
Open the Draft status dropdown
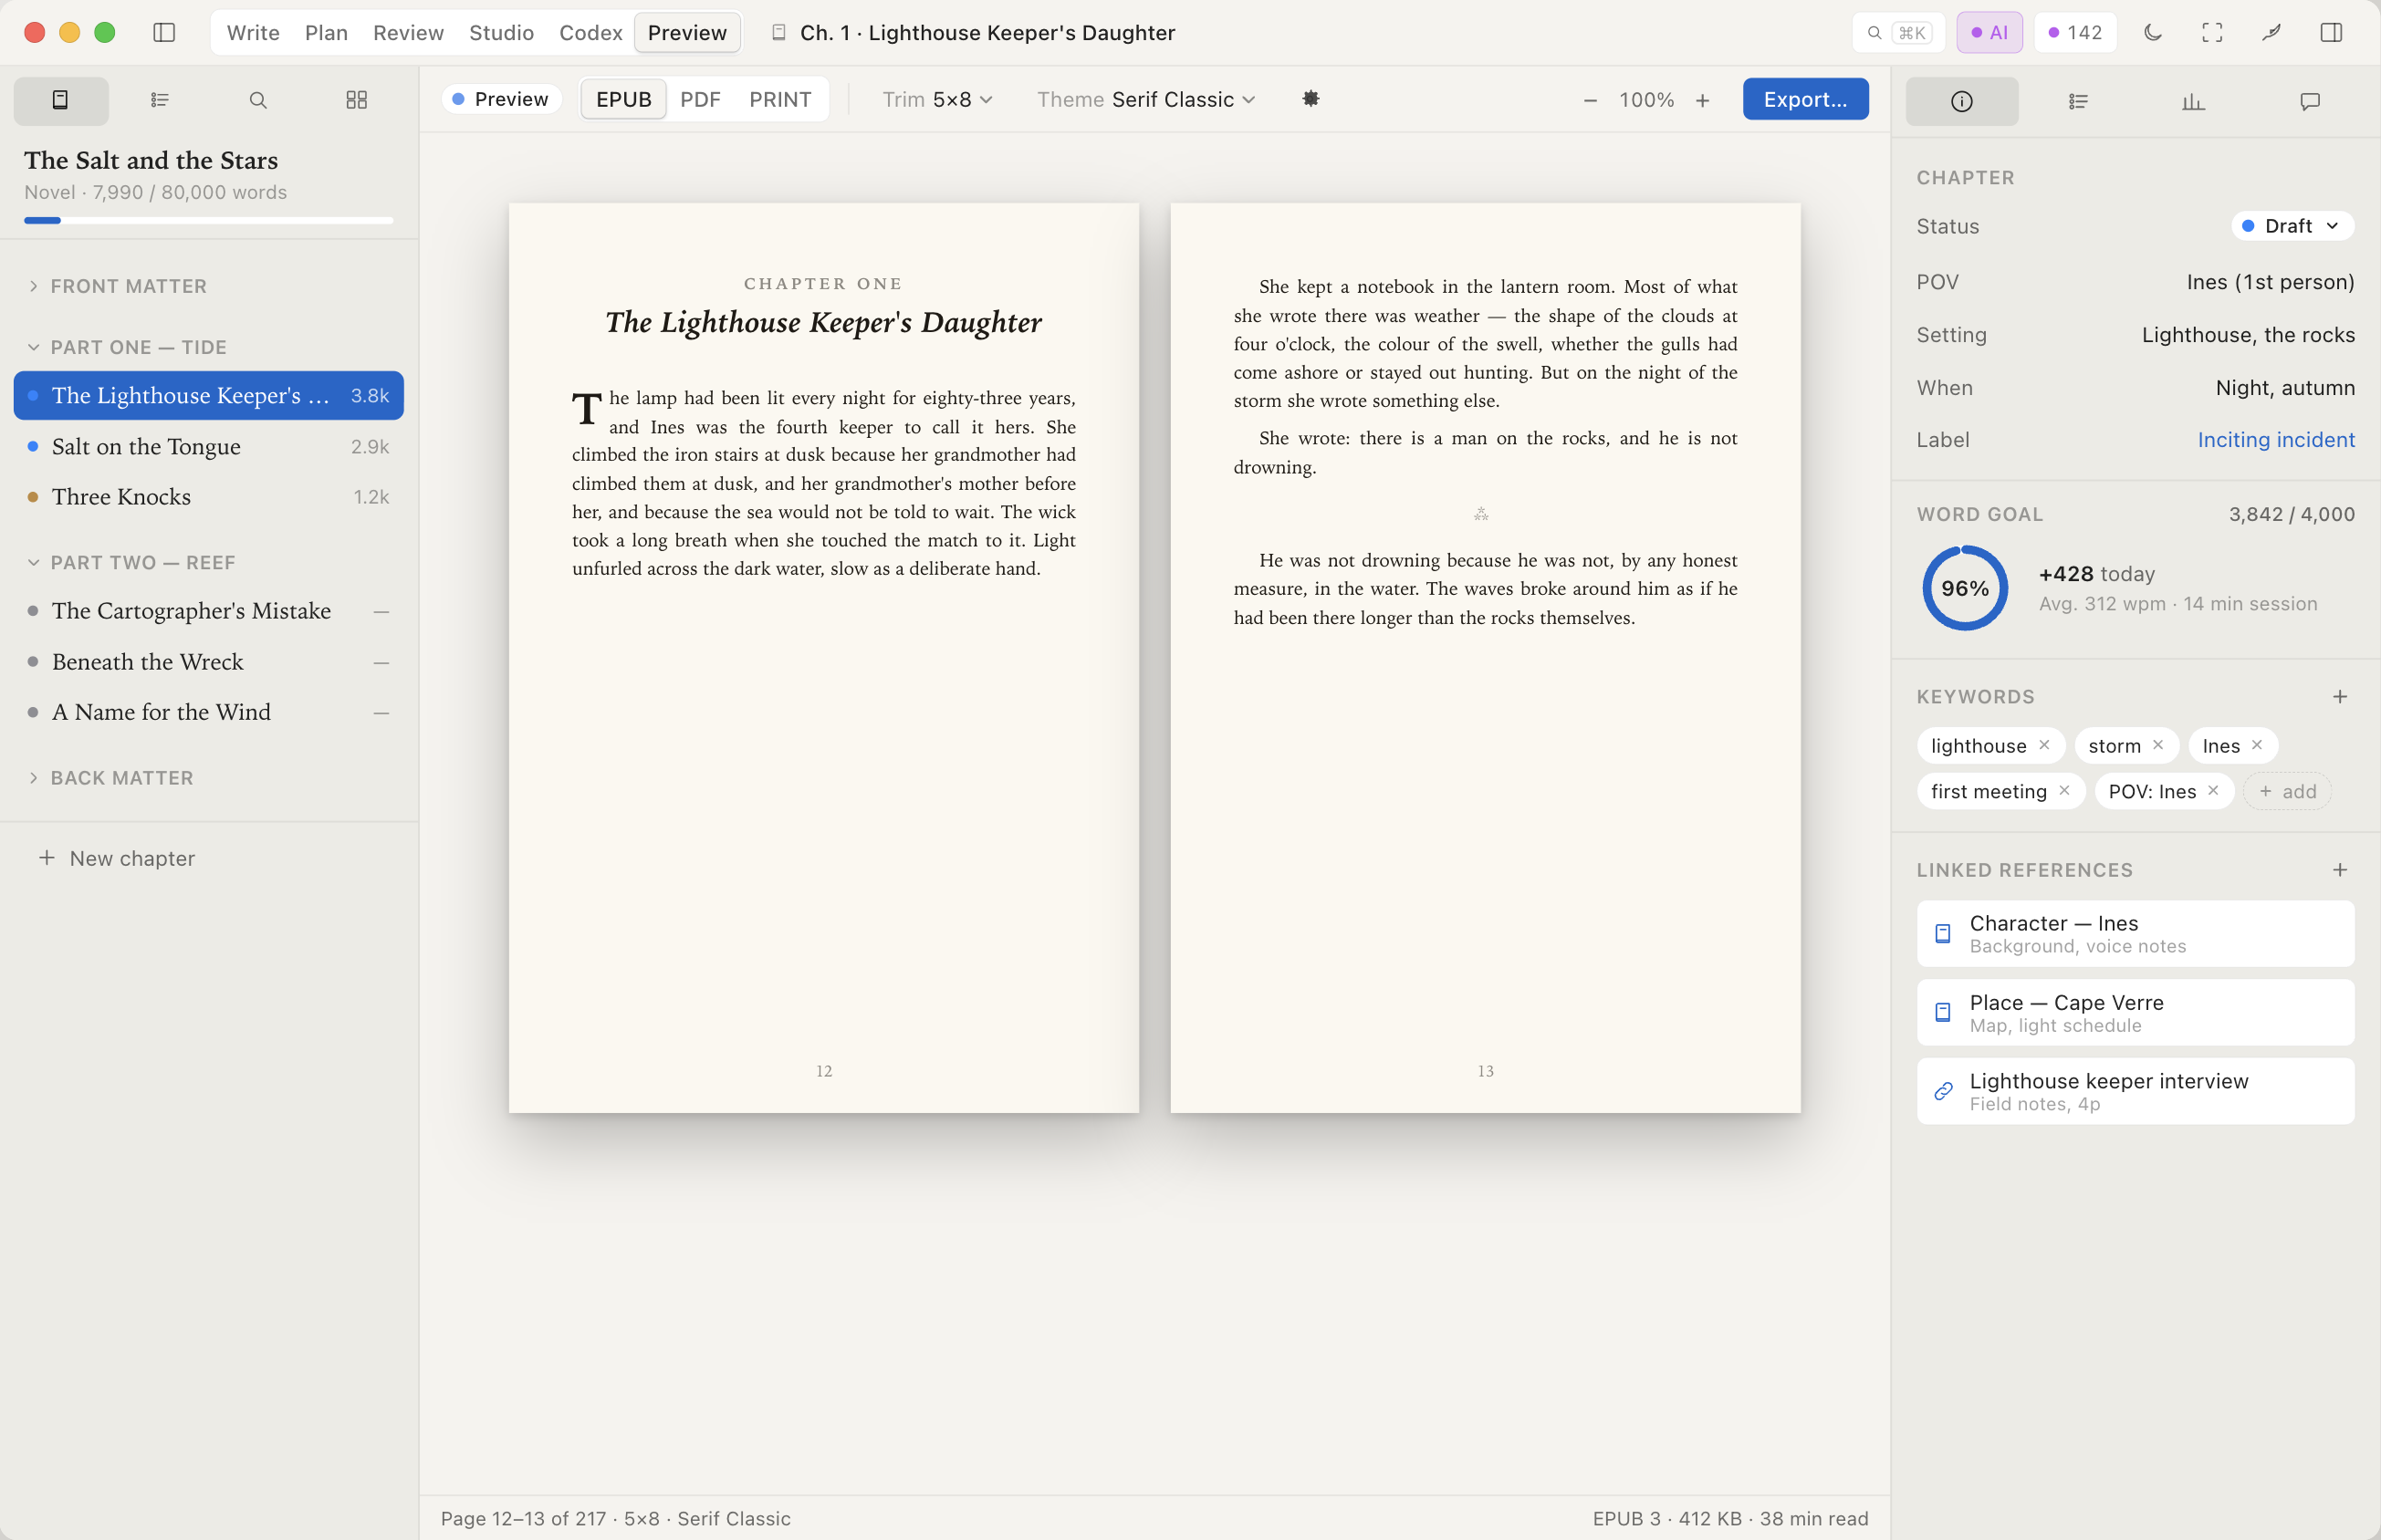[2292, 226]
